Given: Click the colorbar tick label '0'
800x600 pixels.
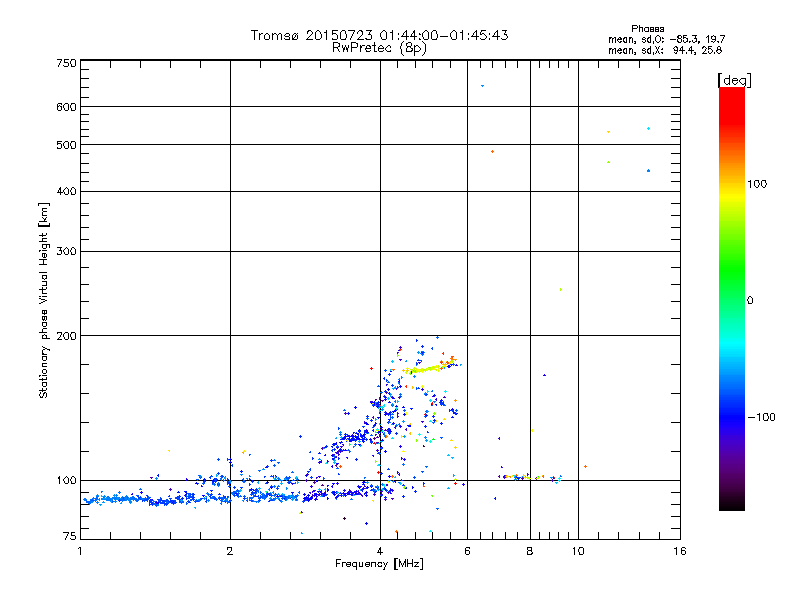Looking at the screenshot, I should 750,301.
